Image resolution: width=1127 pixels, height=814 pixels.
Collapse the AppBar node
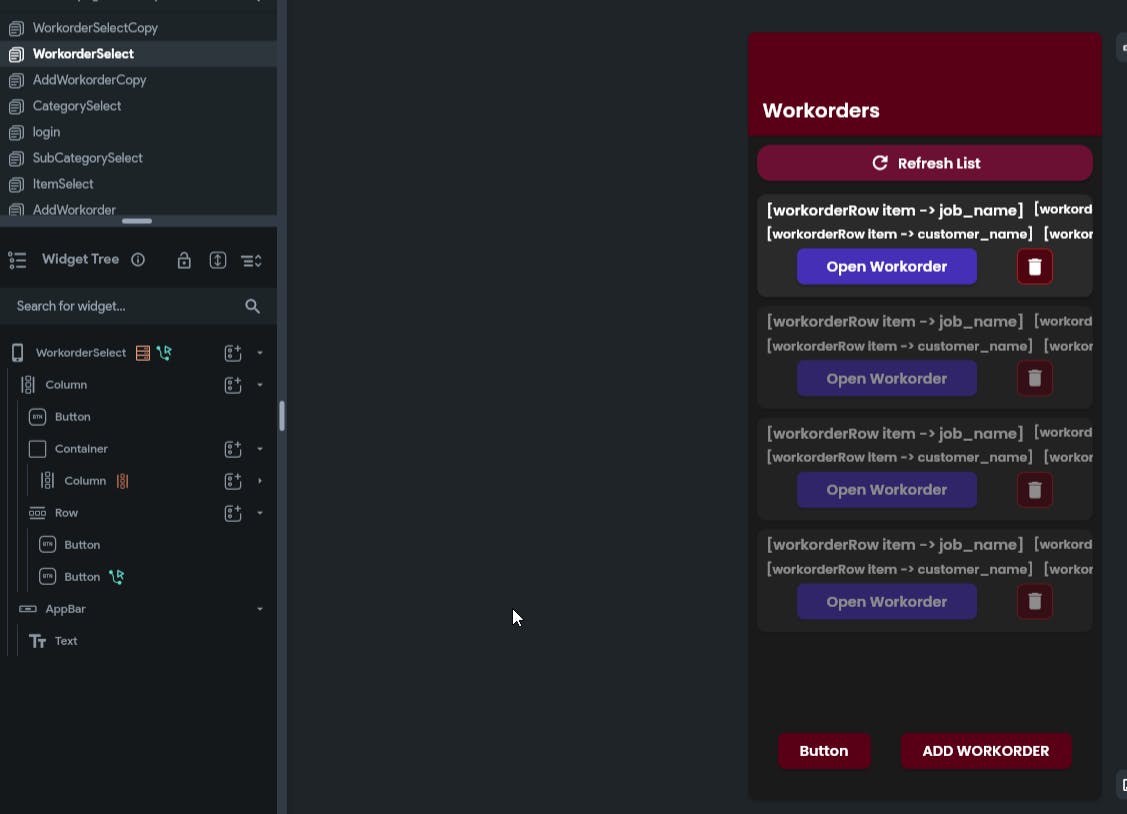[259, 609]
